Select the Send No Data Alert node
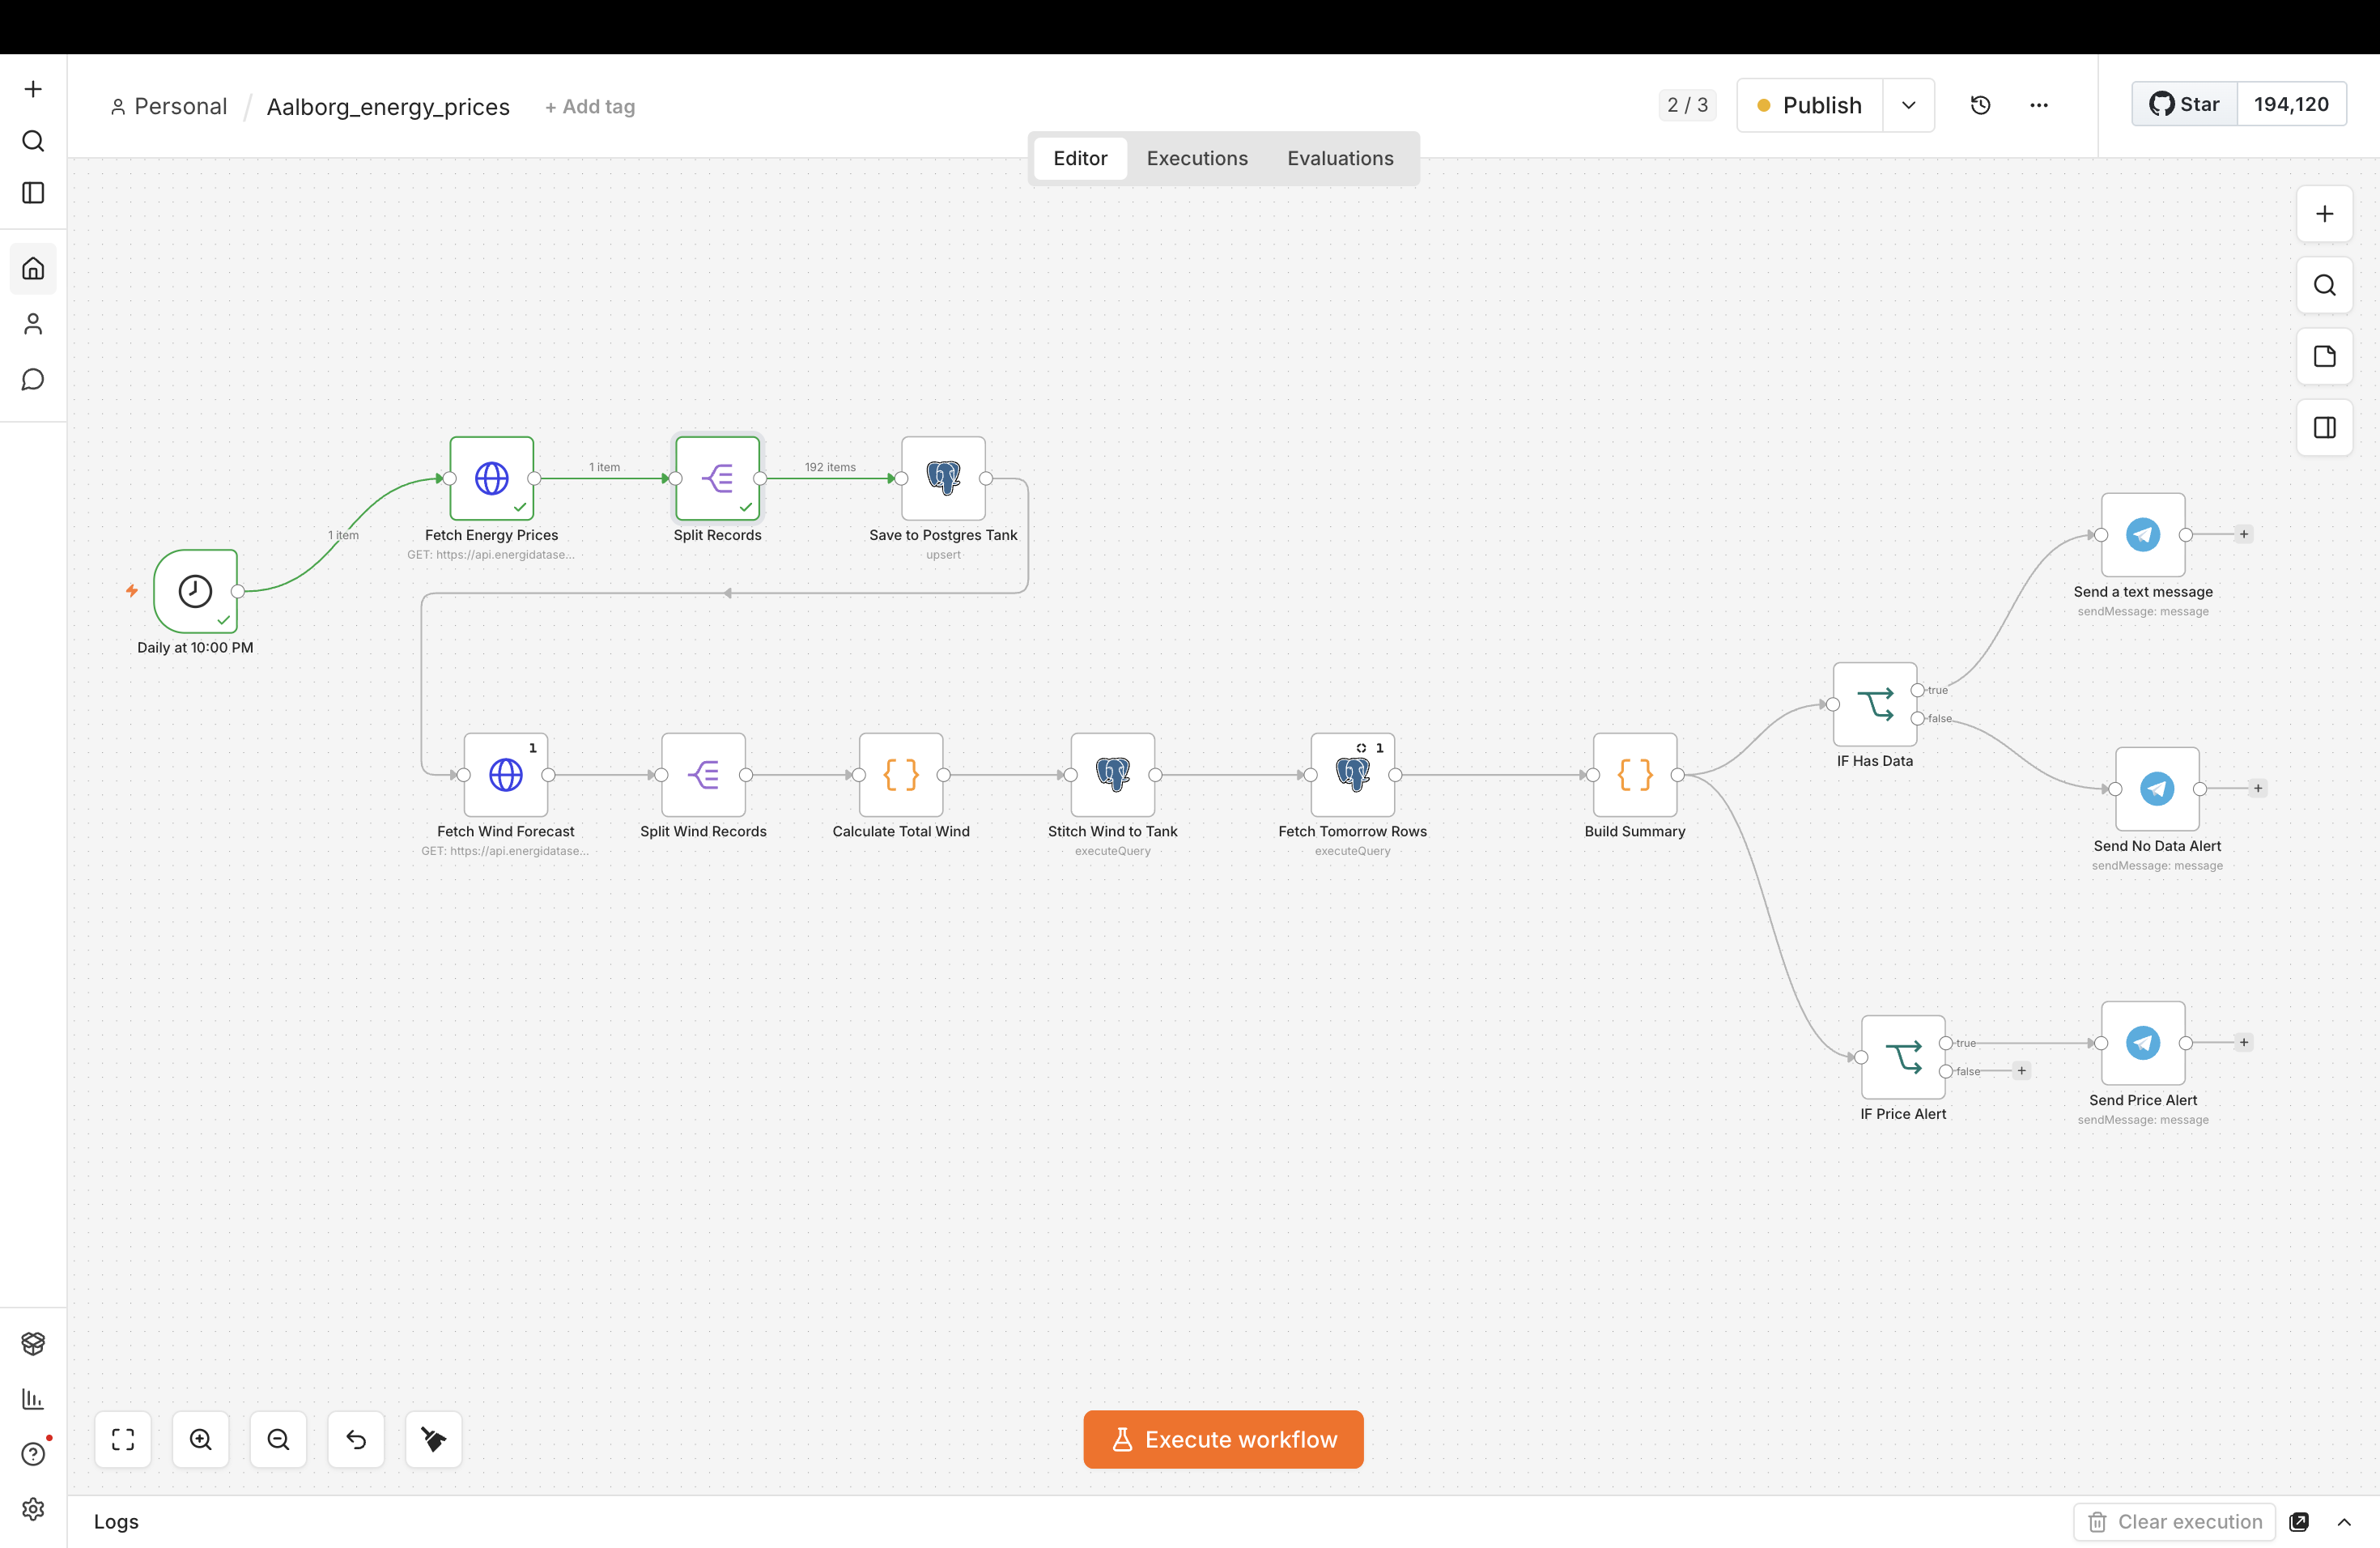Screen dimensions: 2380x1548 (2157, 789)
